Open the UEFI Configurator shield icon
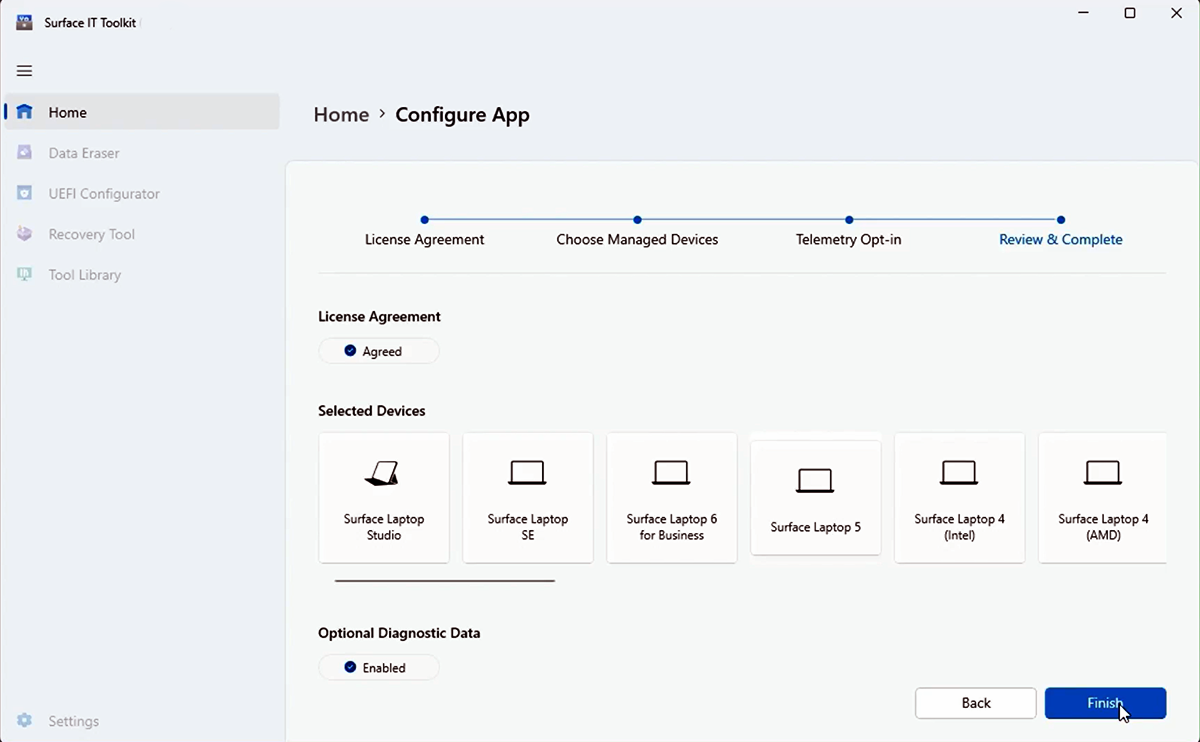The image size is (1200, 742). (x=24, y=193)
